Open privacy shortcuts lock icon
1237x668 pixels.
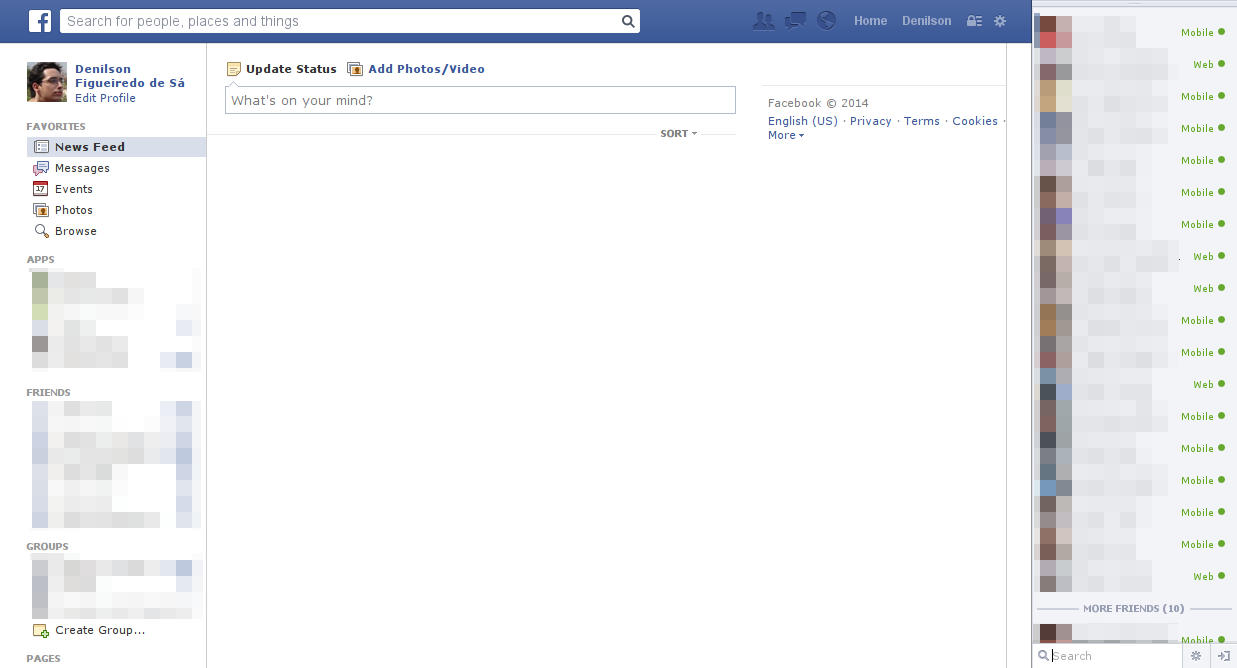tap(974, 21)
